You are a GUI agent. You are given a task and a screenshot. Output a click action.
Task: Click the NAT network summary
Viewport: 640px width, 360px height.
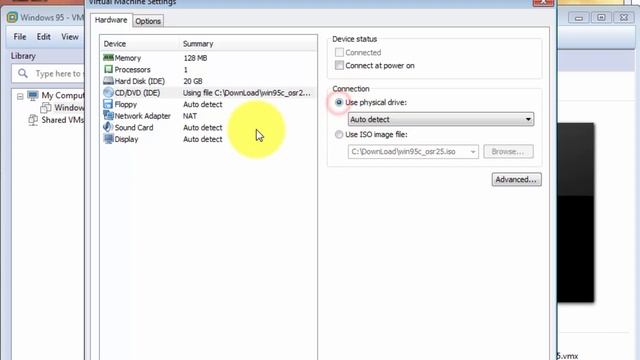click(x=190, y=116)
